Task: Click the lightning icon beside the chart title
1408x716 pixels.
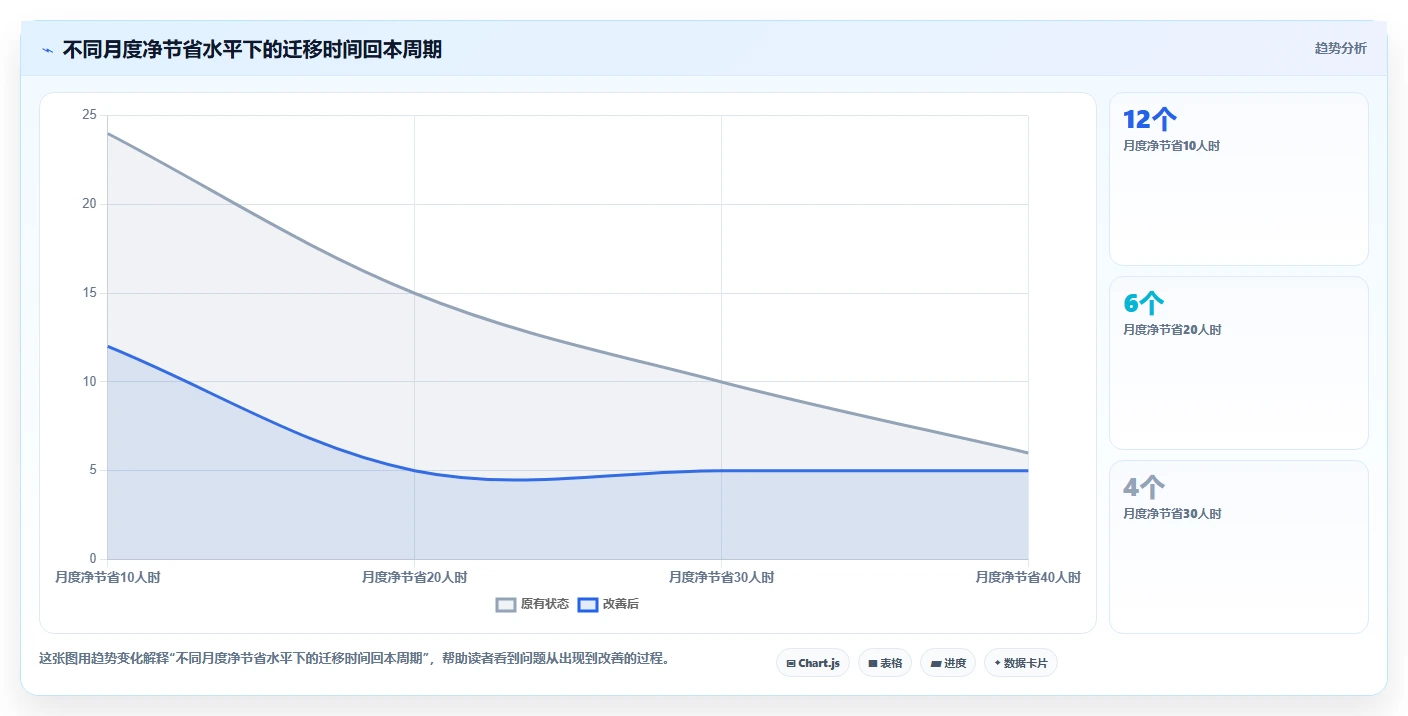Action: coord(48,49)
